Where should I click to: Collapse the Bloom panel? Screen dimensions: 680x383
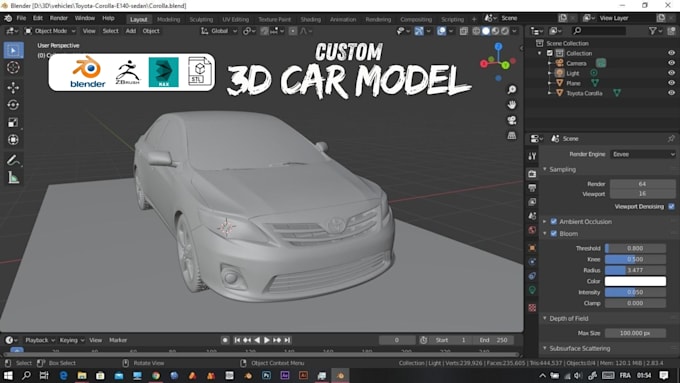545,234
